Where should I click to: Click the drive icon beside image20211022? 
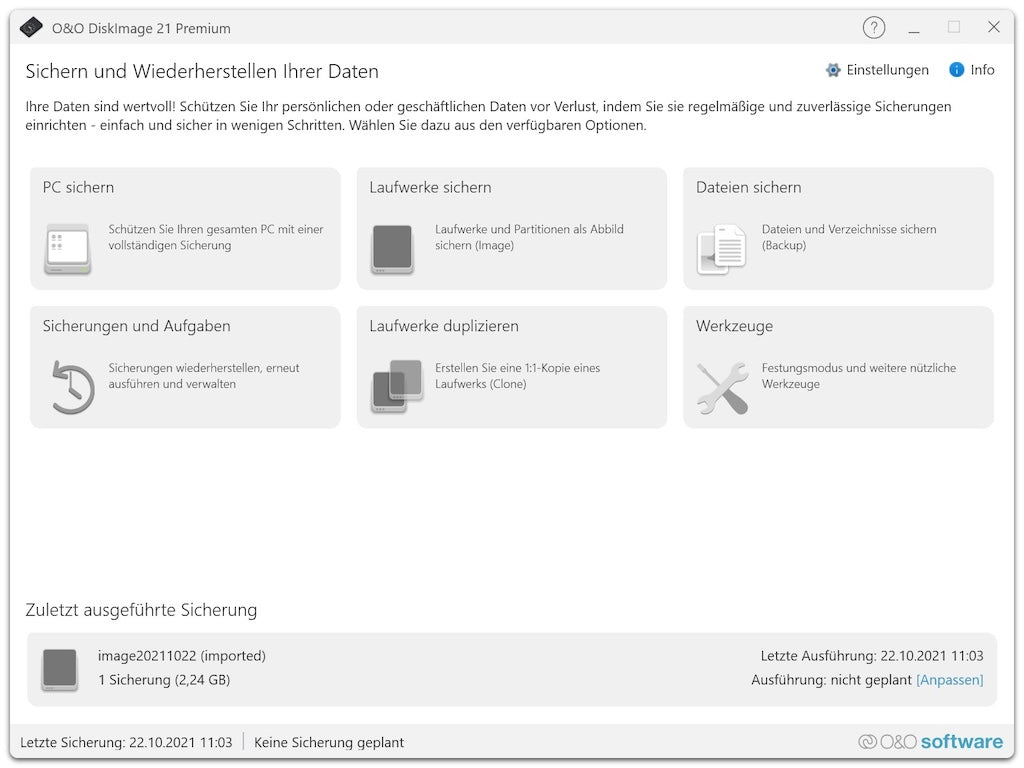coord(59,669)
